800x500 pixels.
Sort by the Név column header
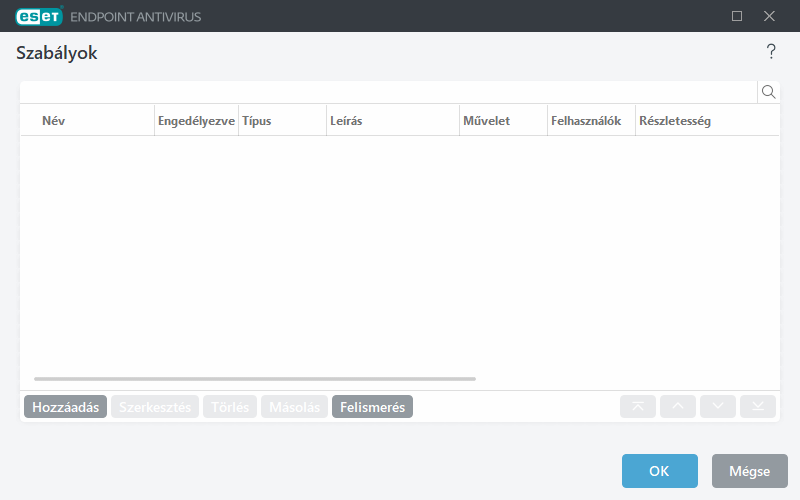coord(87,121)
